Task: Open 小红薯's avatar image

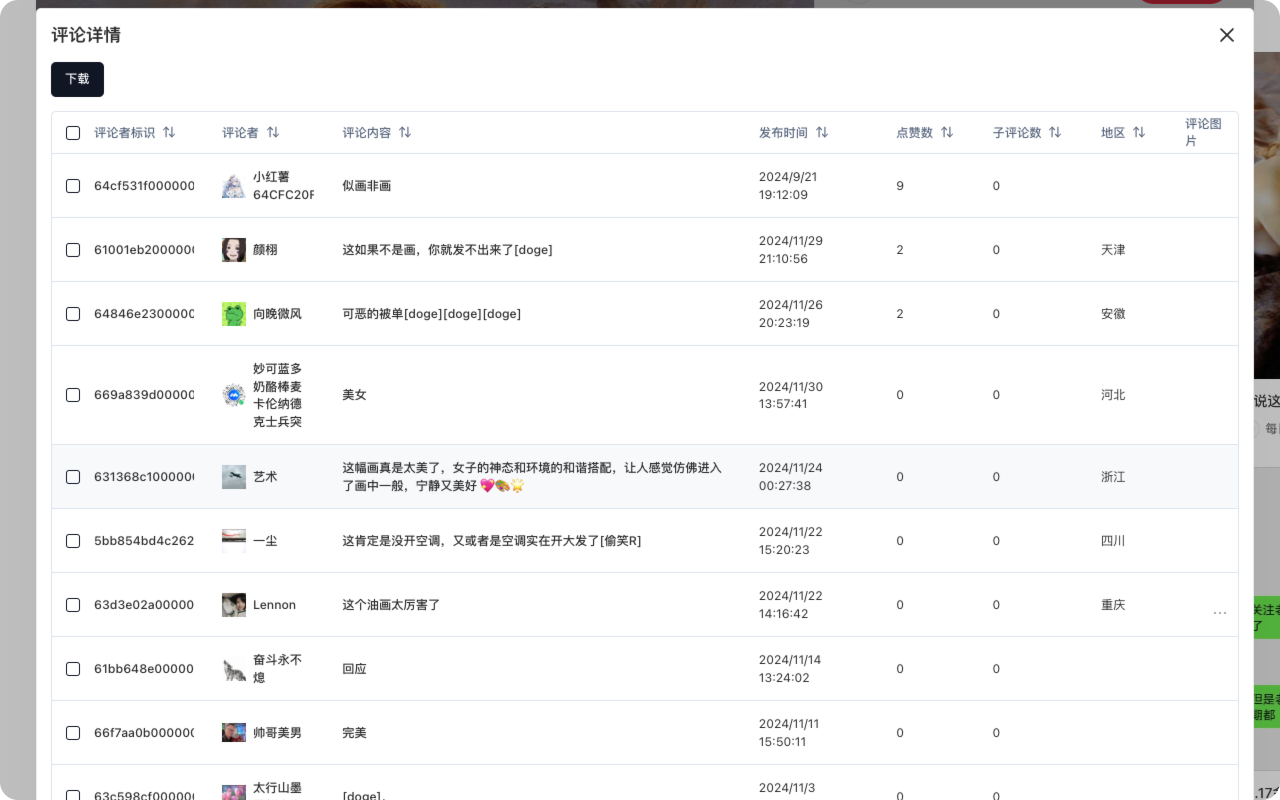Action: point(233,186)
